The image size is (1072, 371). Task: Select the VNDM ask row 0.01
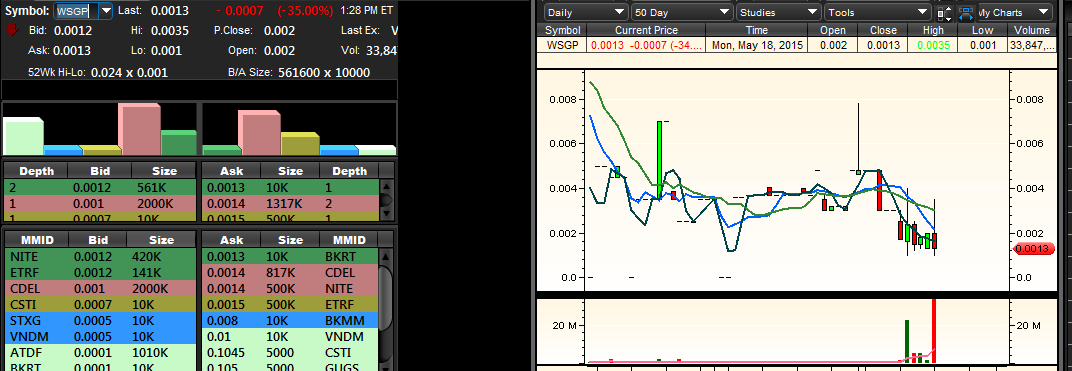click(291, 336)
